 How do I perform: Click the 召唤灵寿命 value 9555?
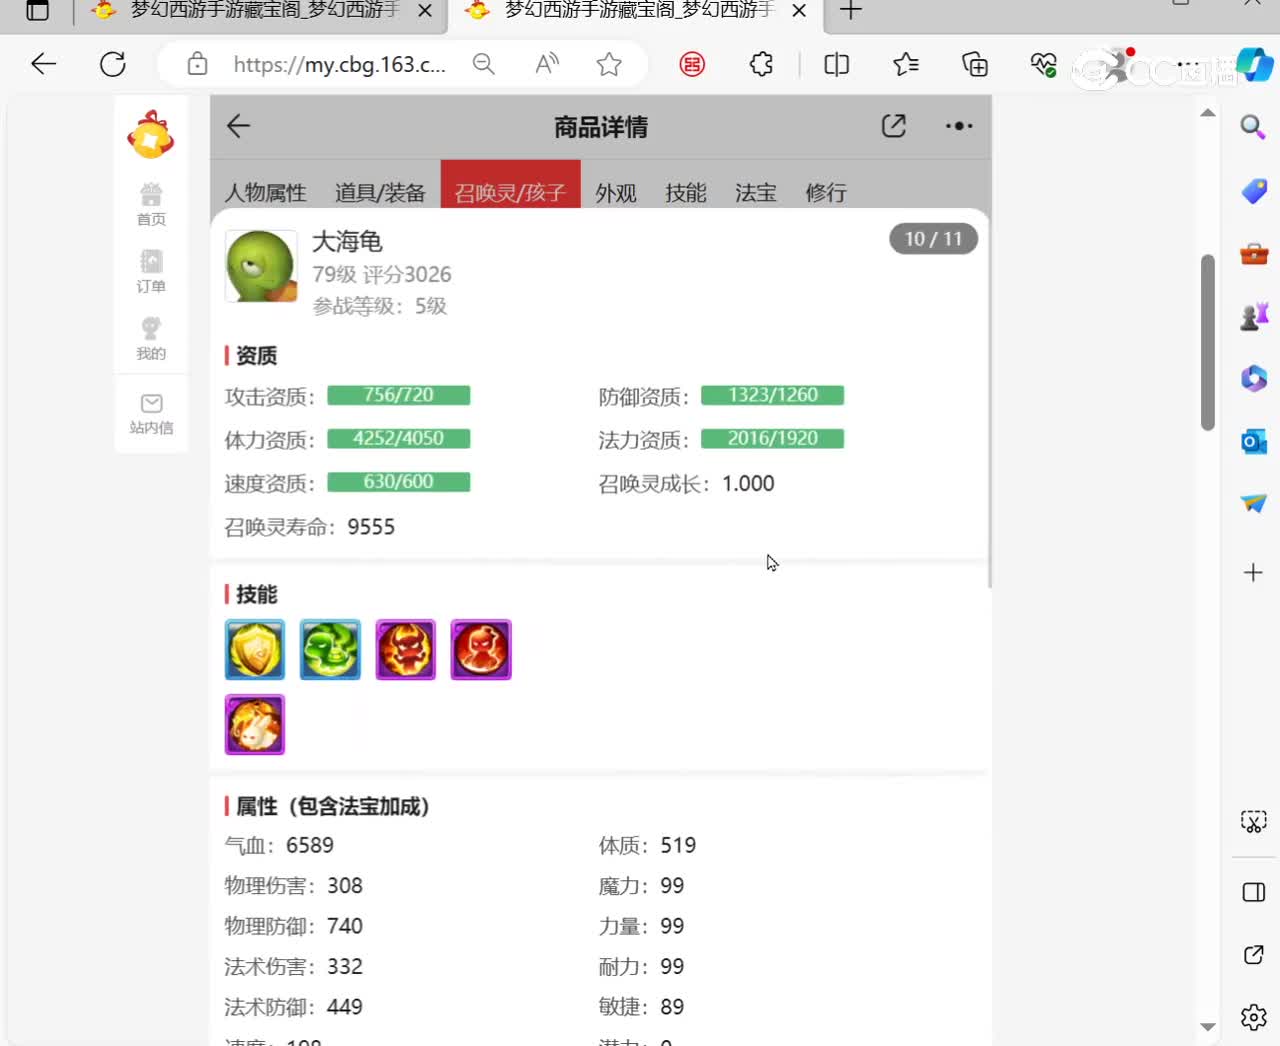371,527
